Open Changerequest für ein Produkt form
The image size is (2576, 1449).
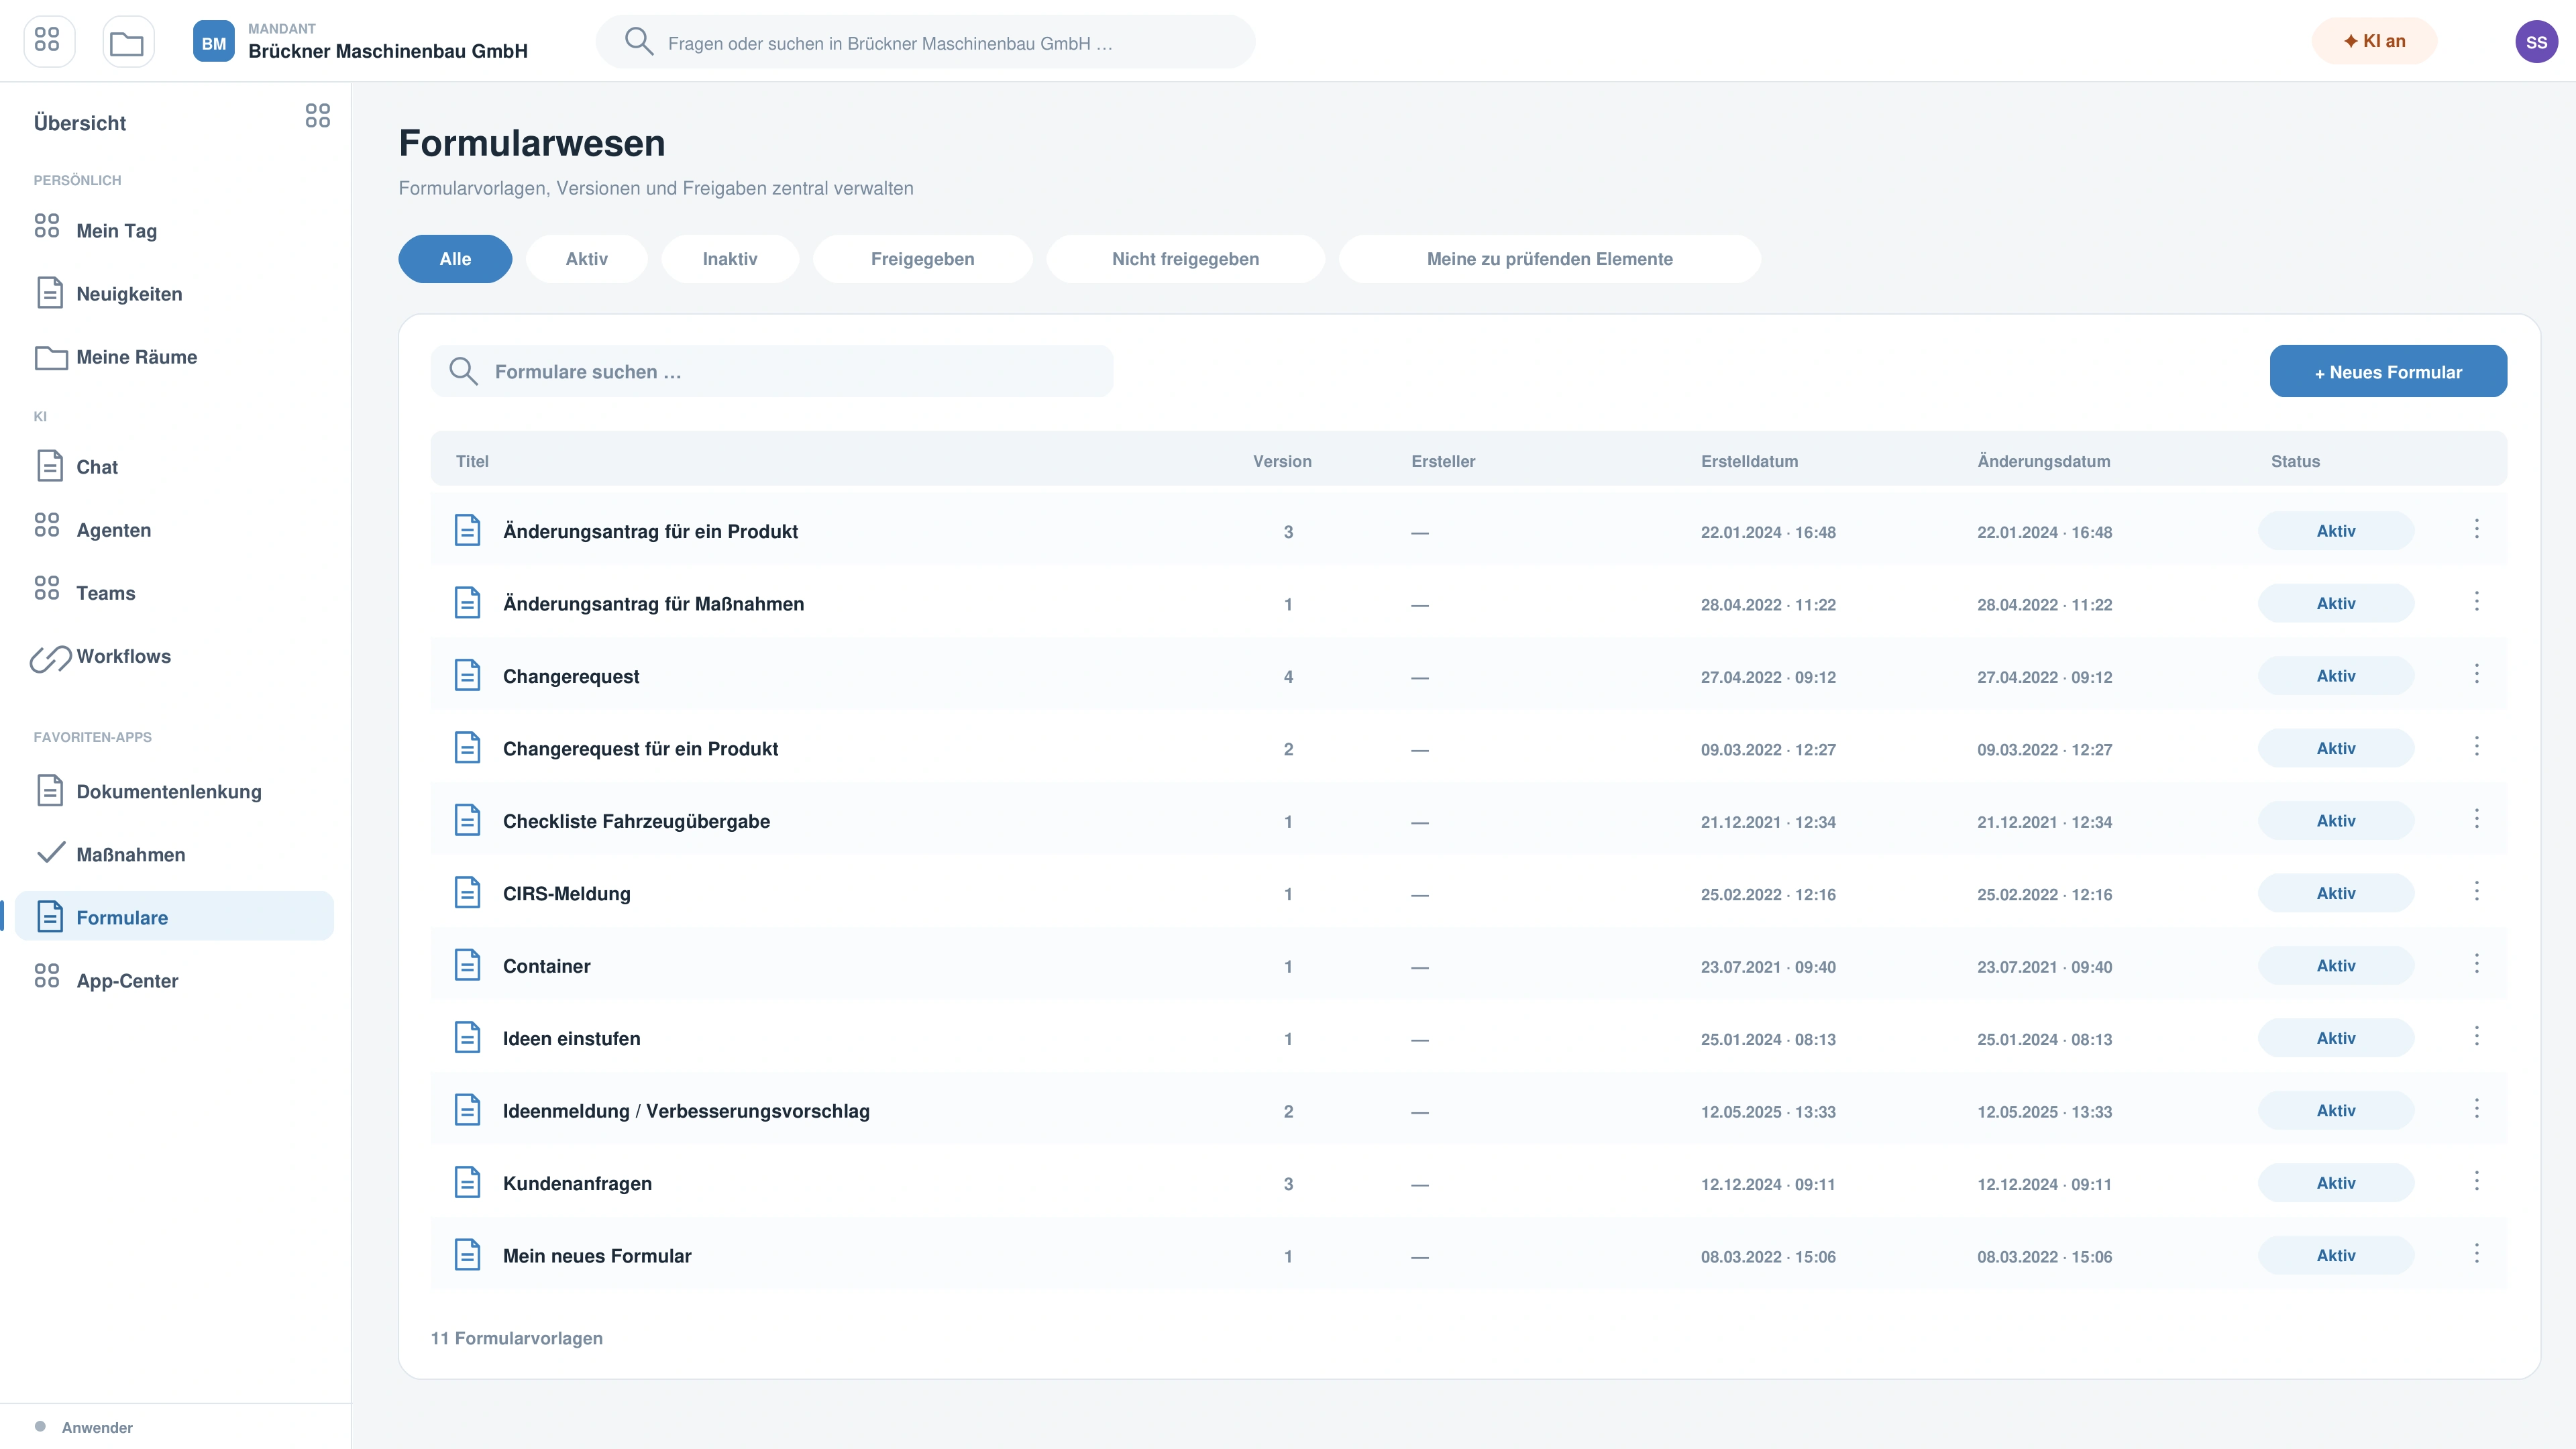640,749
